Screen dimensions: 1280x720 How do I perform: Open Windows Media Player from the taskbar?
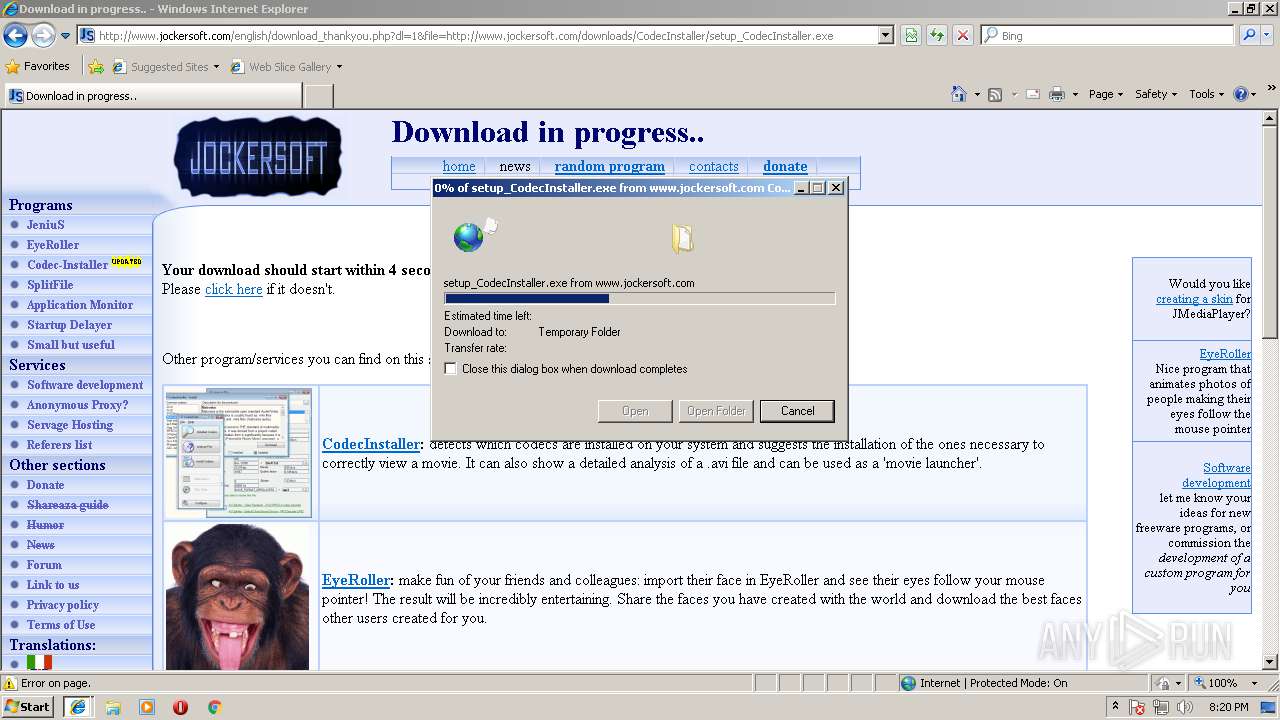tap(147, 707)
